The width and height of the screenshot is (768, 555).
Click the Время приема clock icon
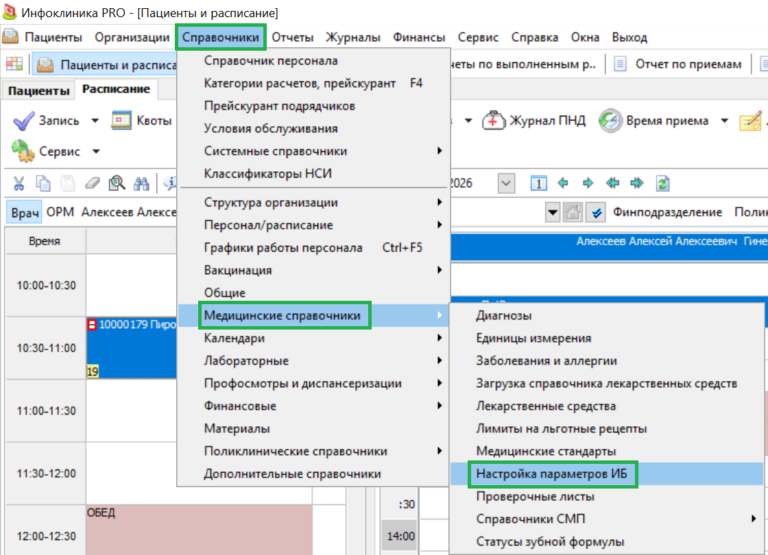[610, 121]
